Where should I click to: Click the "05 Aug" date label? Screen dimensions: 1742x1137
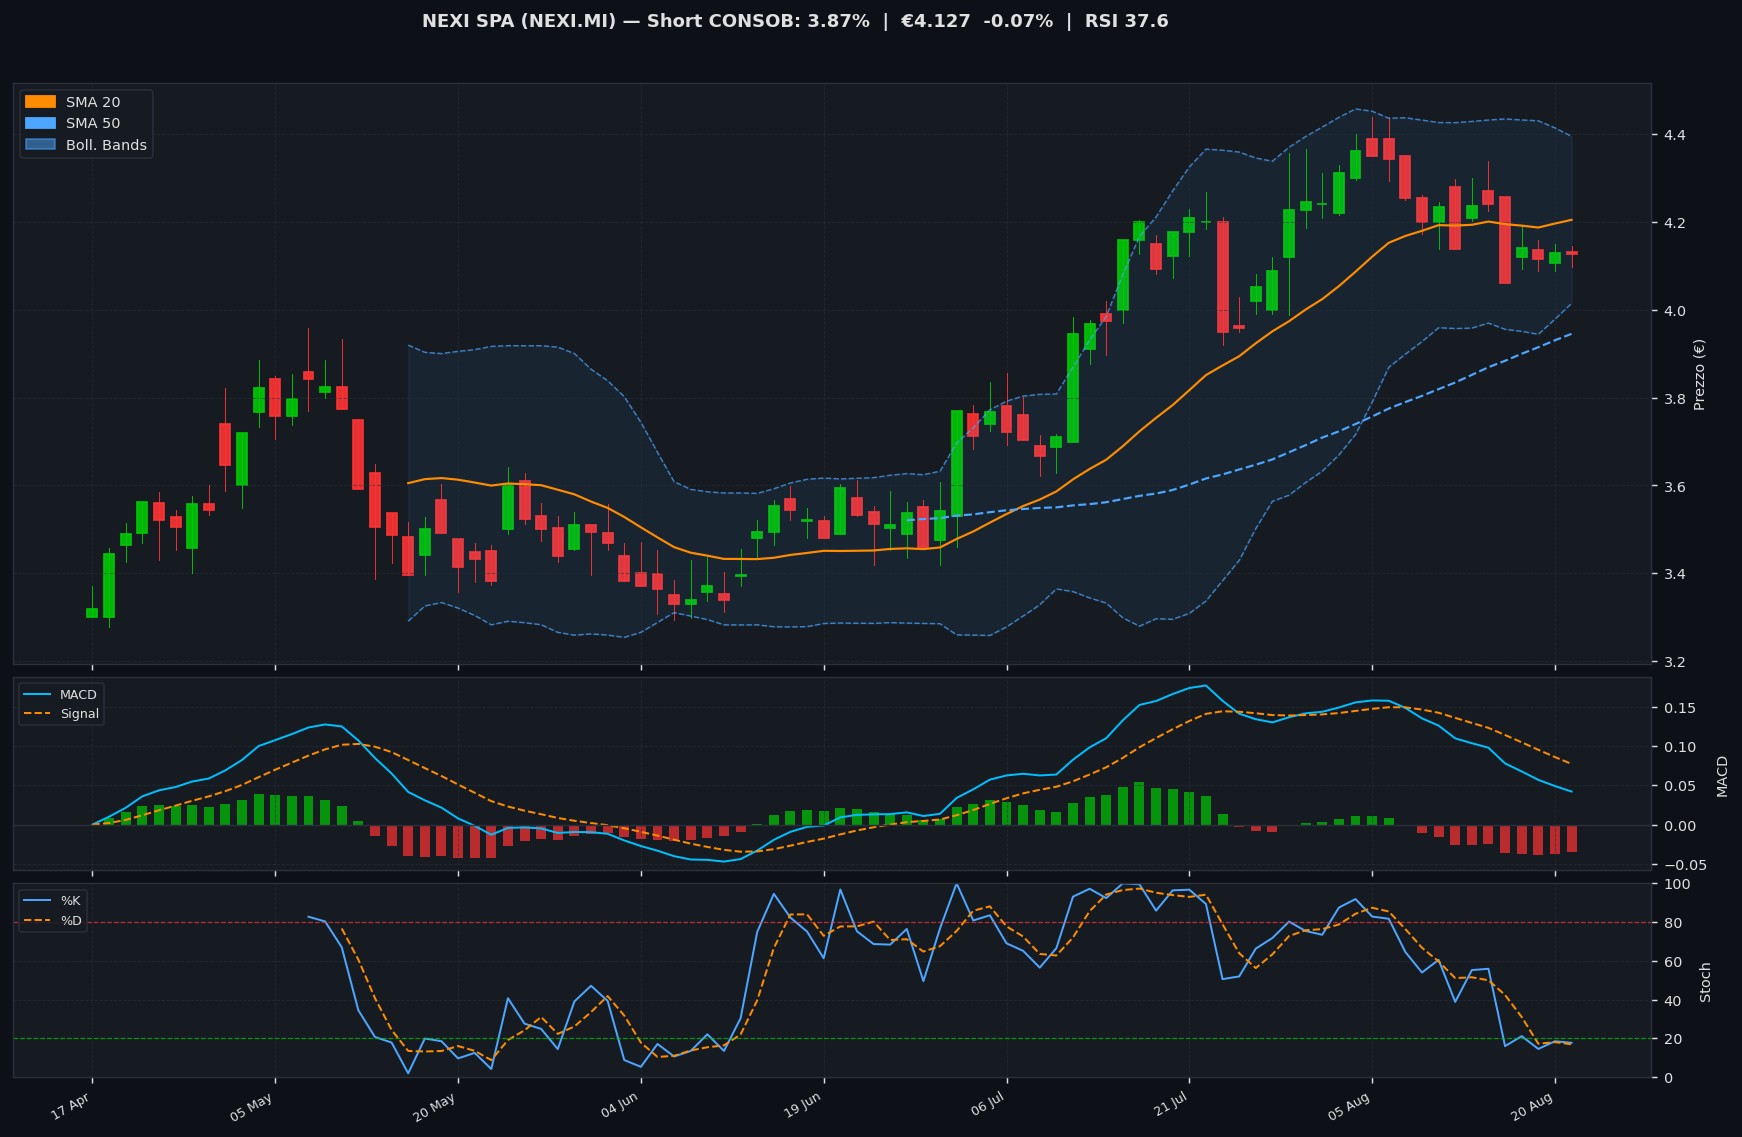(x=1351, y=1107)
